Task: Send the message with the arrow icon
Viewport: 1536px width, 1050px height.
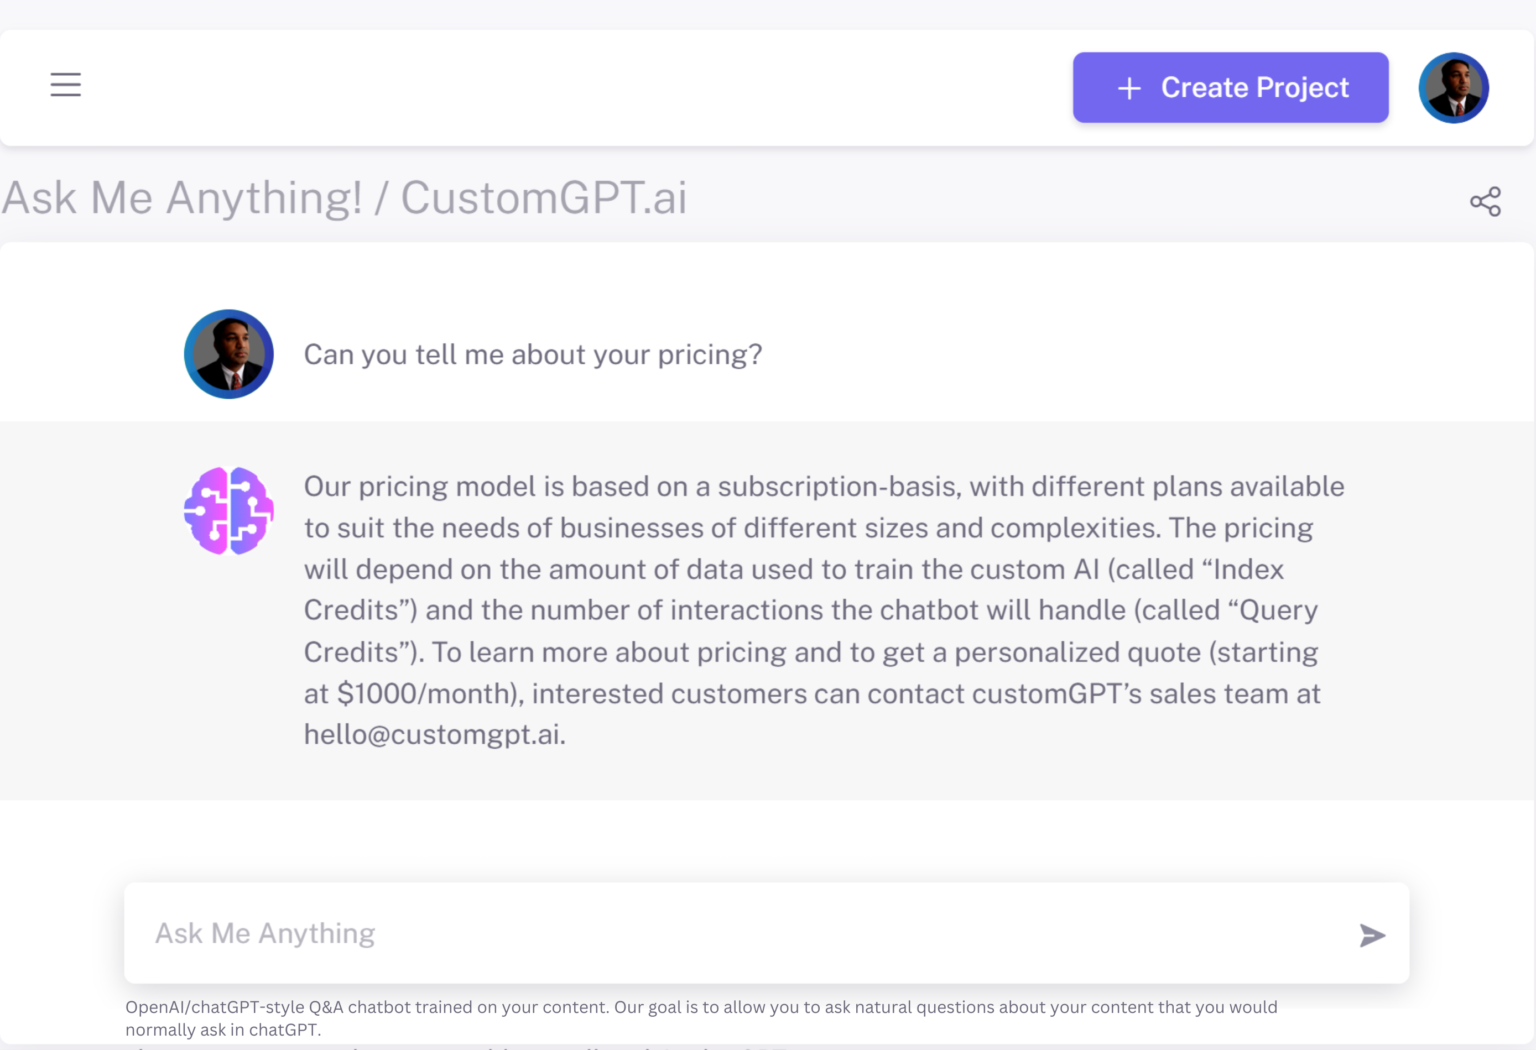Action: pos(1372,935)
